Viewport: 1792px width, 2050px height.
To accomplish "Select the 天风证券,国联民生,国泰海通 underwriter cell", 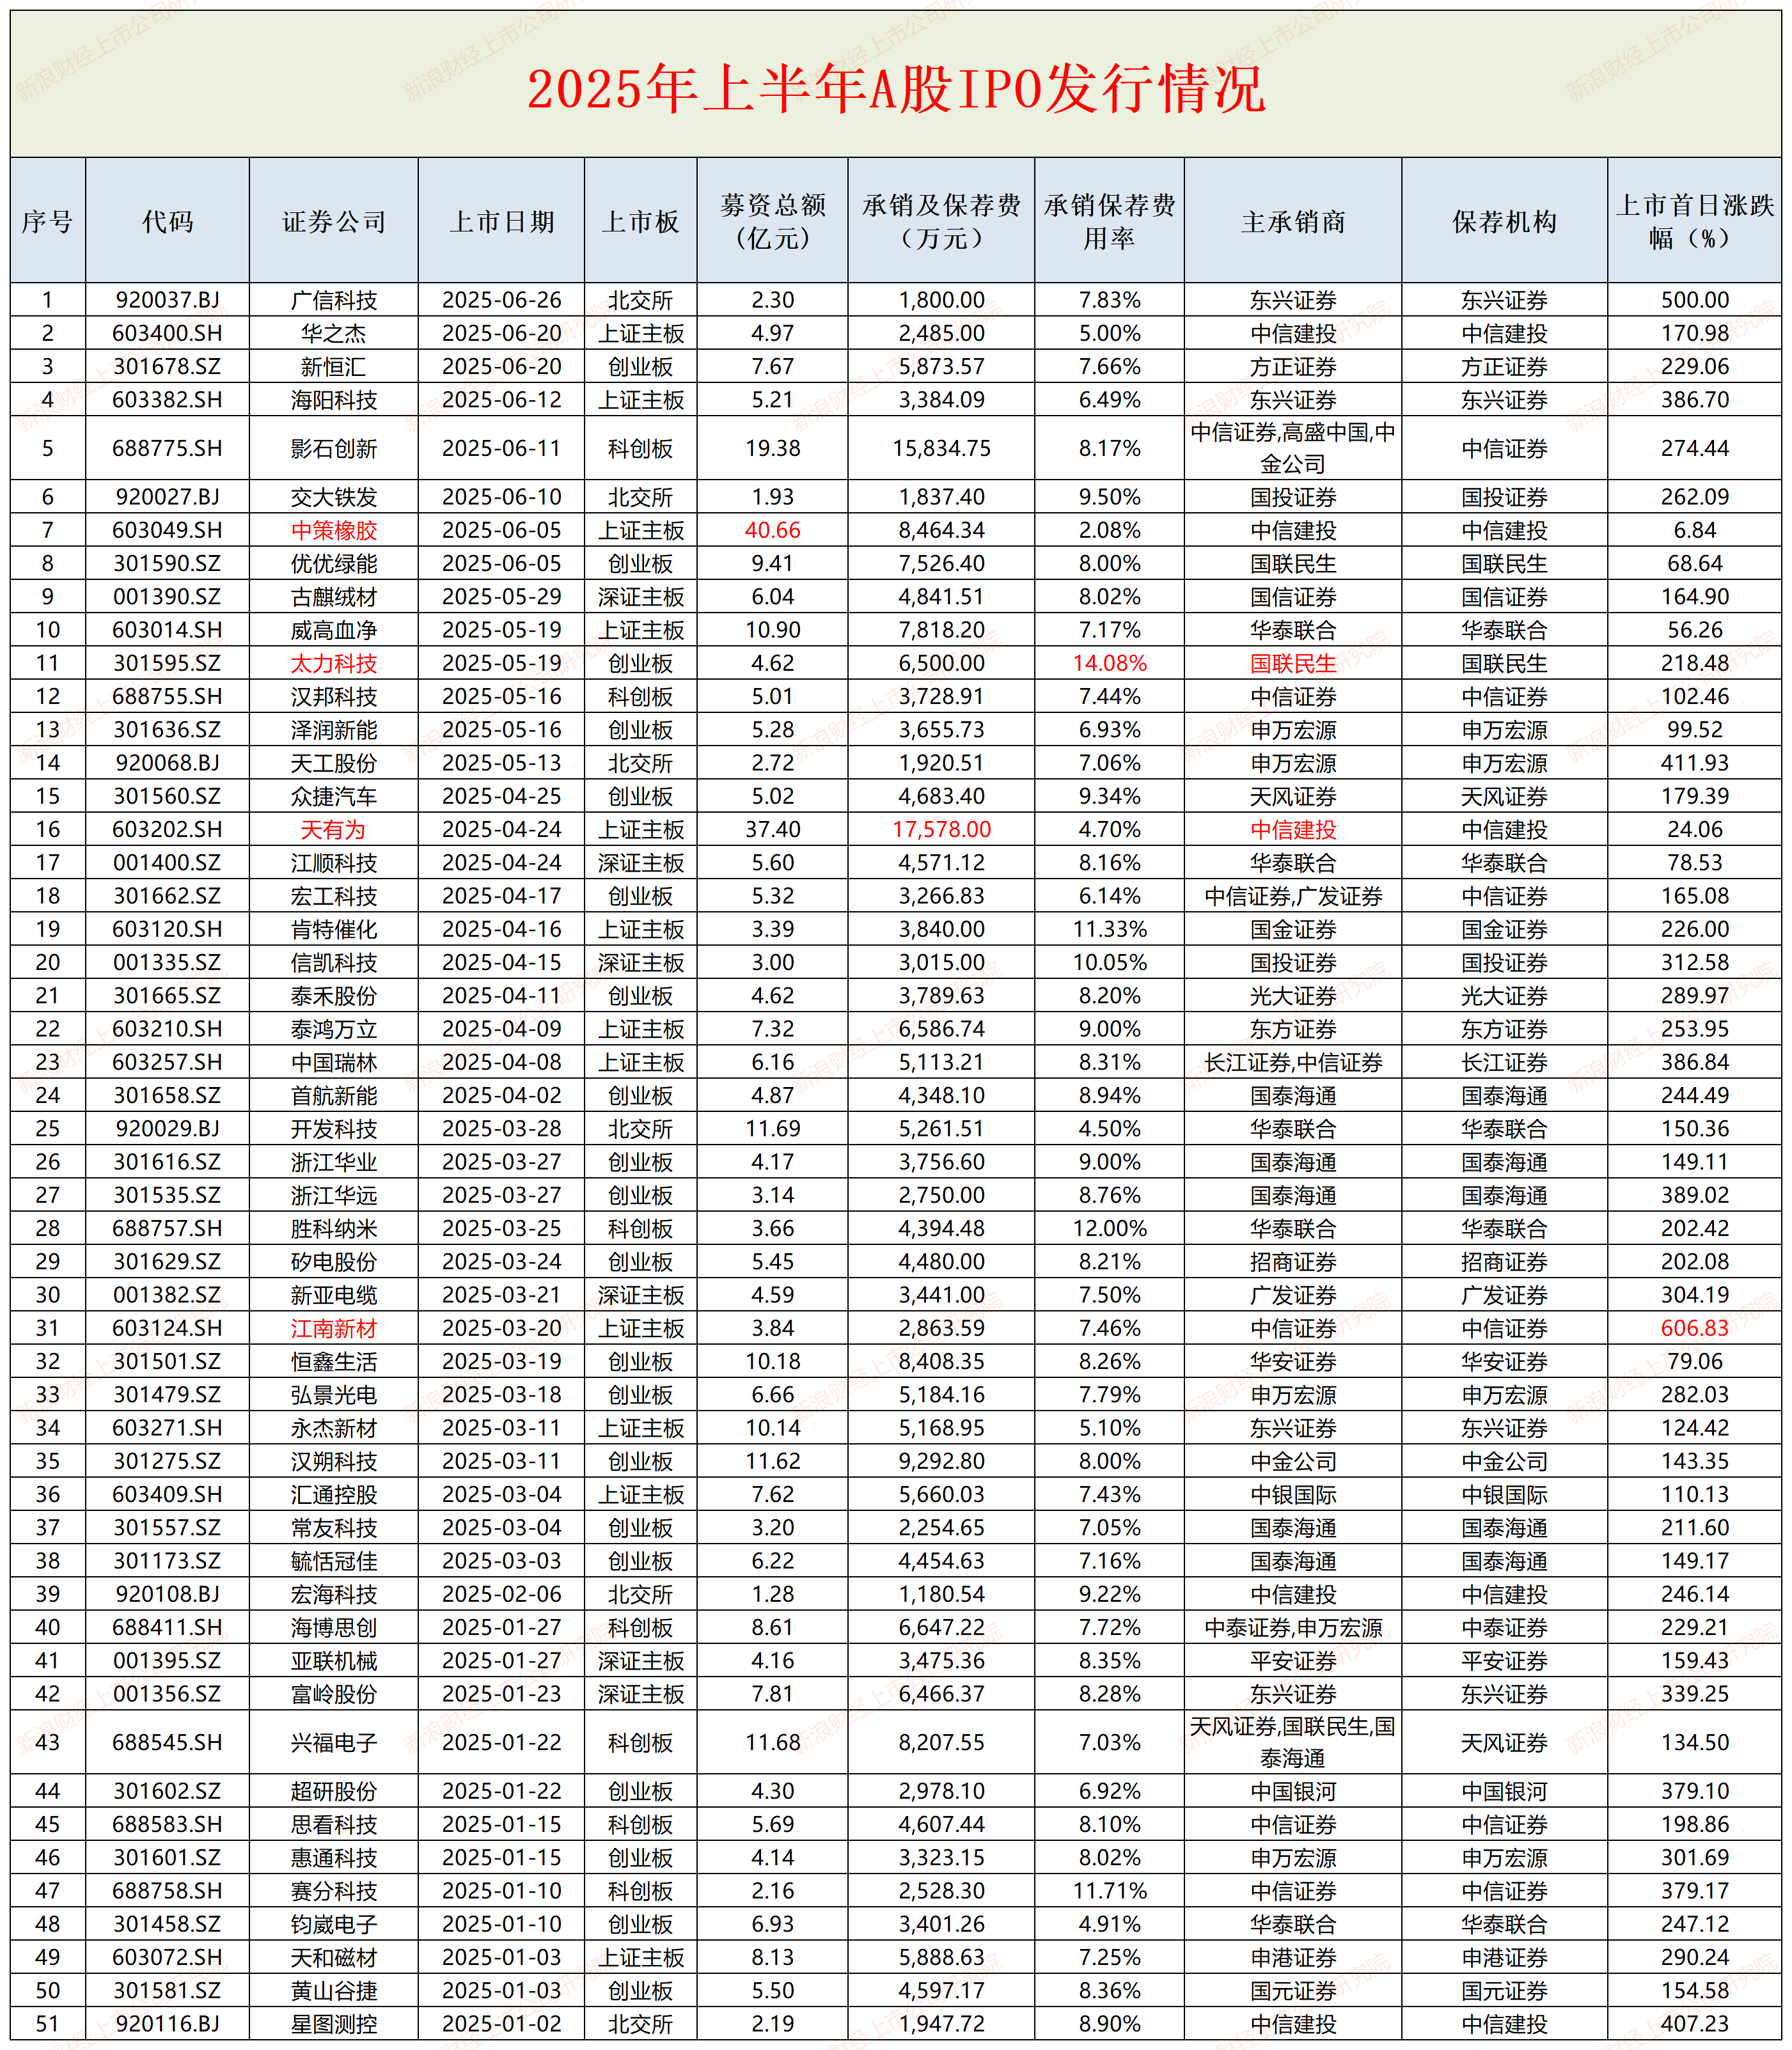I will [1292, 1742].
